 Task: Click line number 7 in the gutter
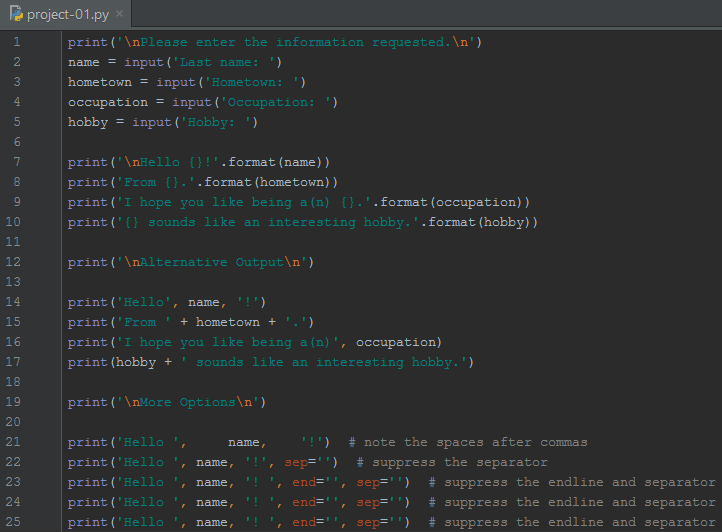[x=17, y=162]
